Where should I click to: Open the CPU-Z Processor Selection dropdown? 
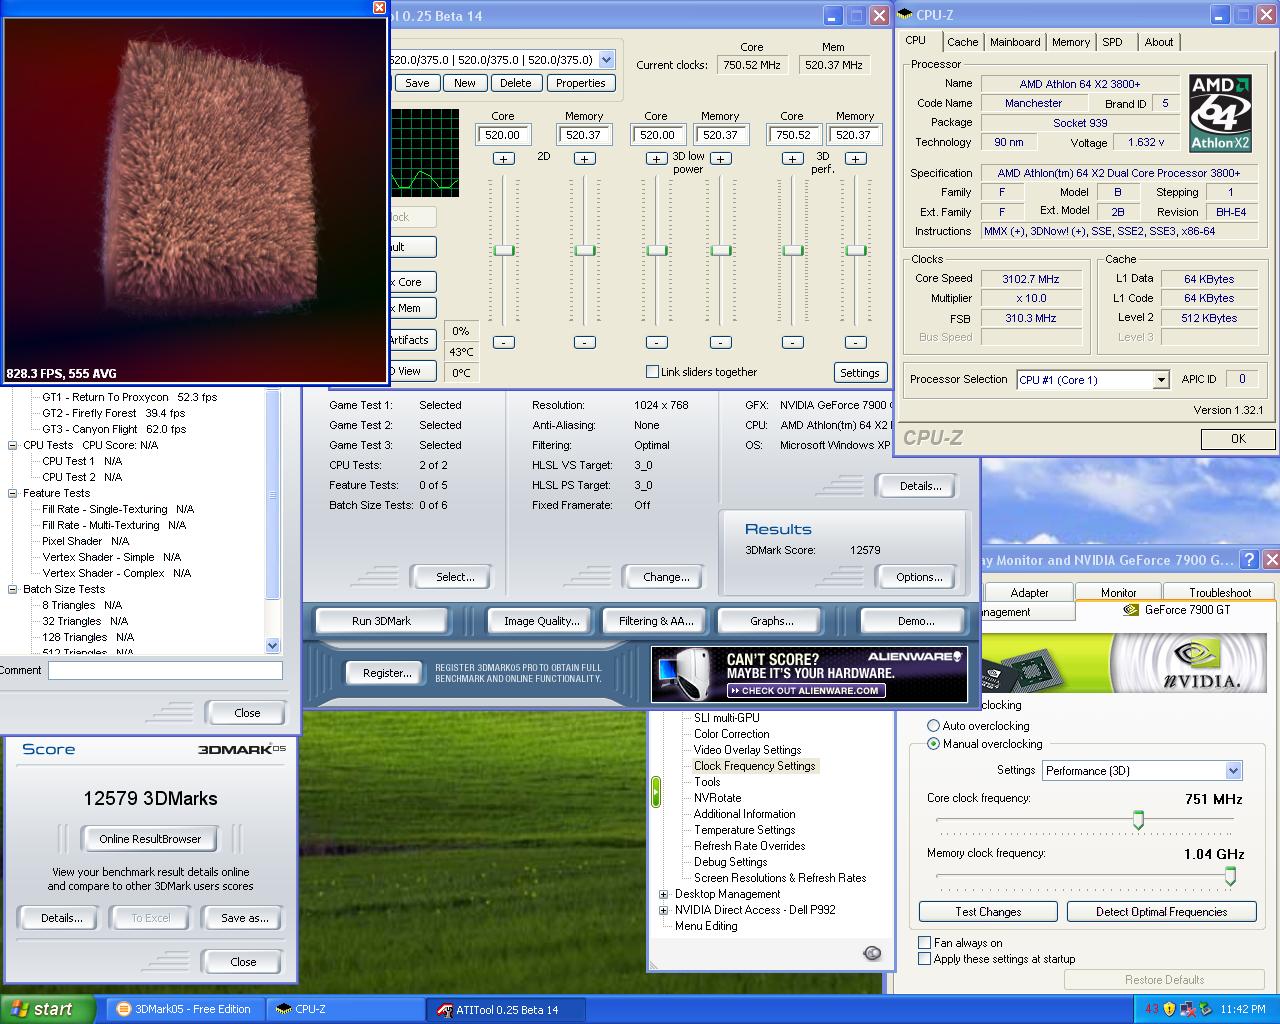click(x=1160, y=380)
